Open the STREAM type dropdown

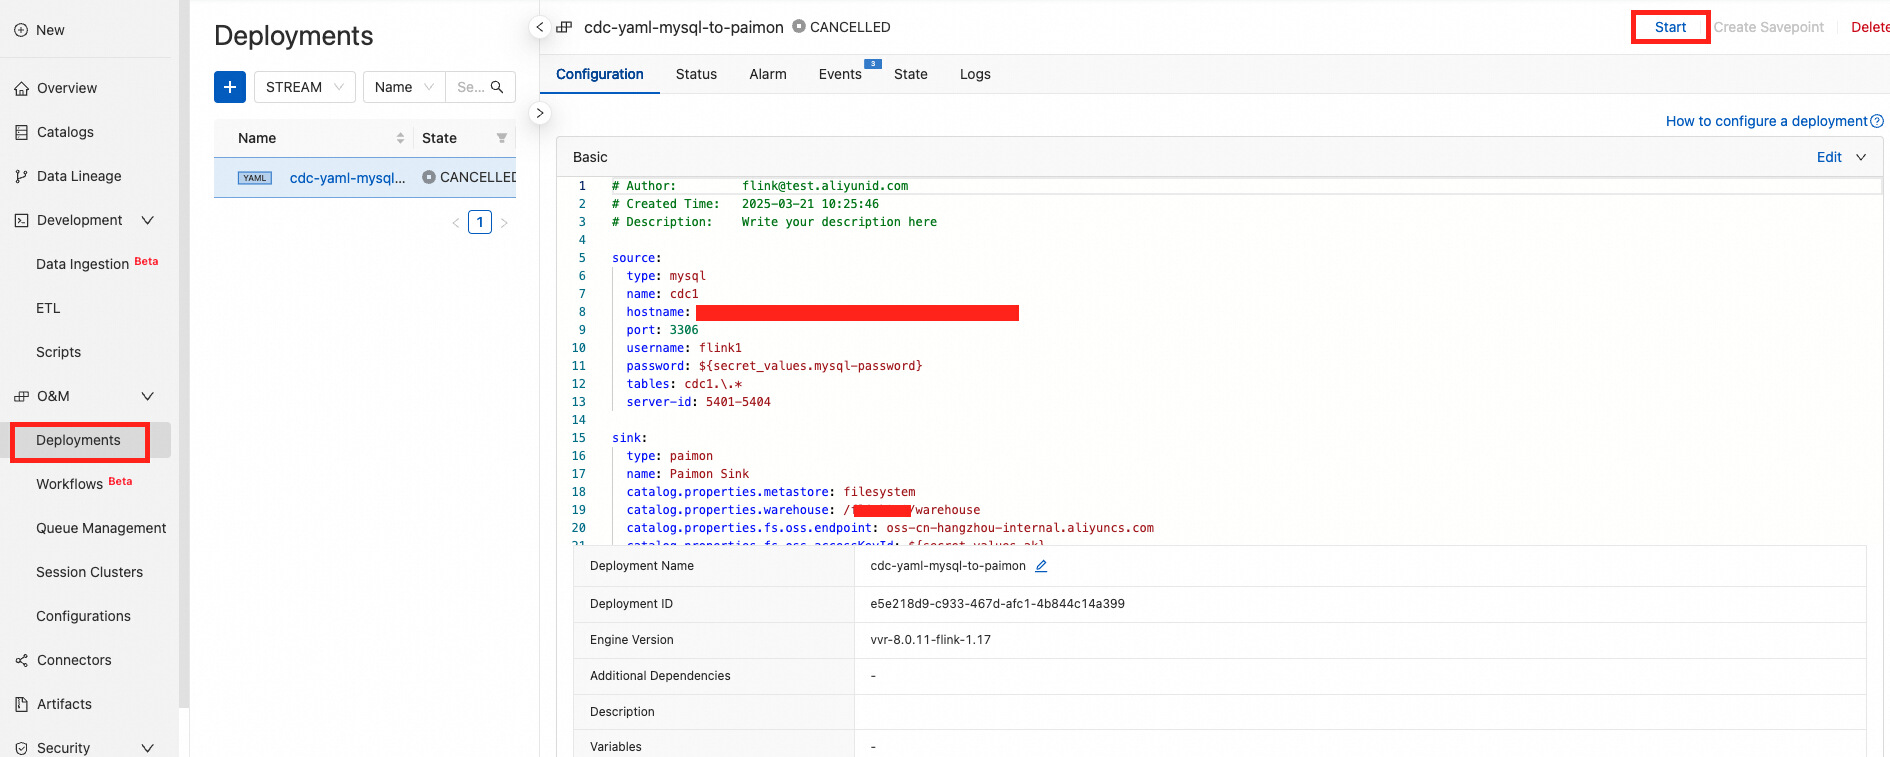click(x=304, y=87)
